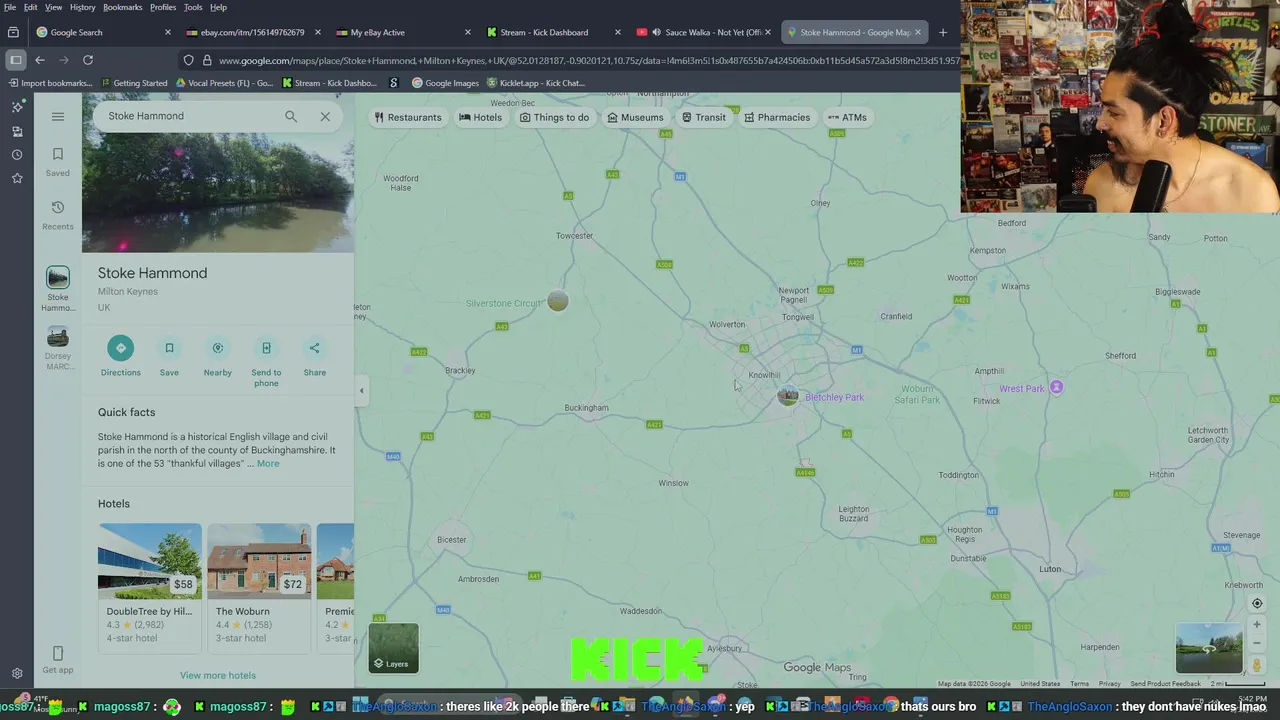Screen dimensions: 1280x720
Task: Click the address bar URL
Action: [x=588, y=60]
